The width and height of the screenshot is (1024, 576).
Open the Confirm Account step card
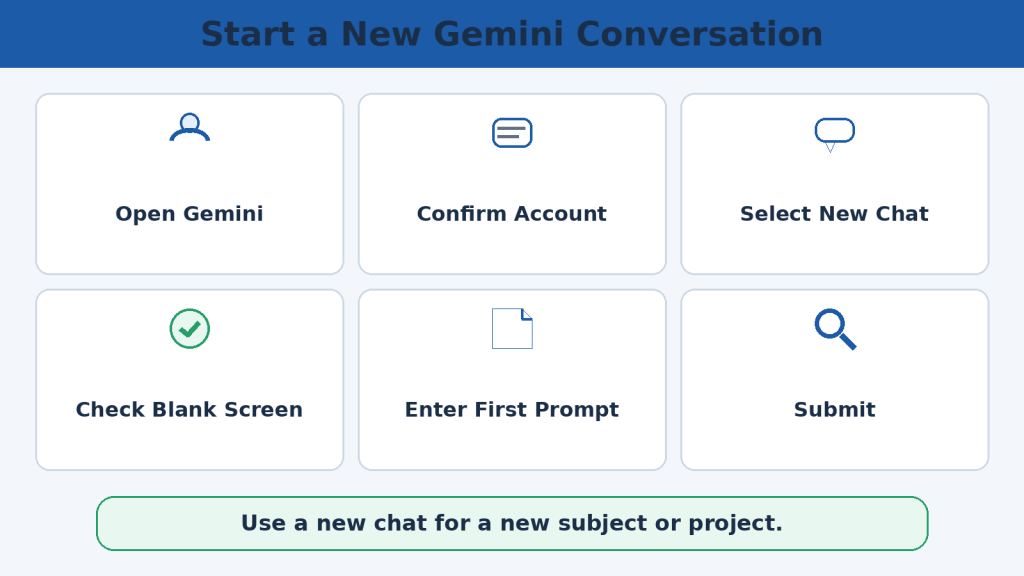click(512, 184)
